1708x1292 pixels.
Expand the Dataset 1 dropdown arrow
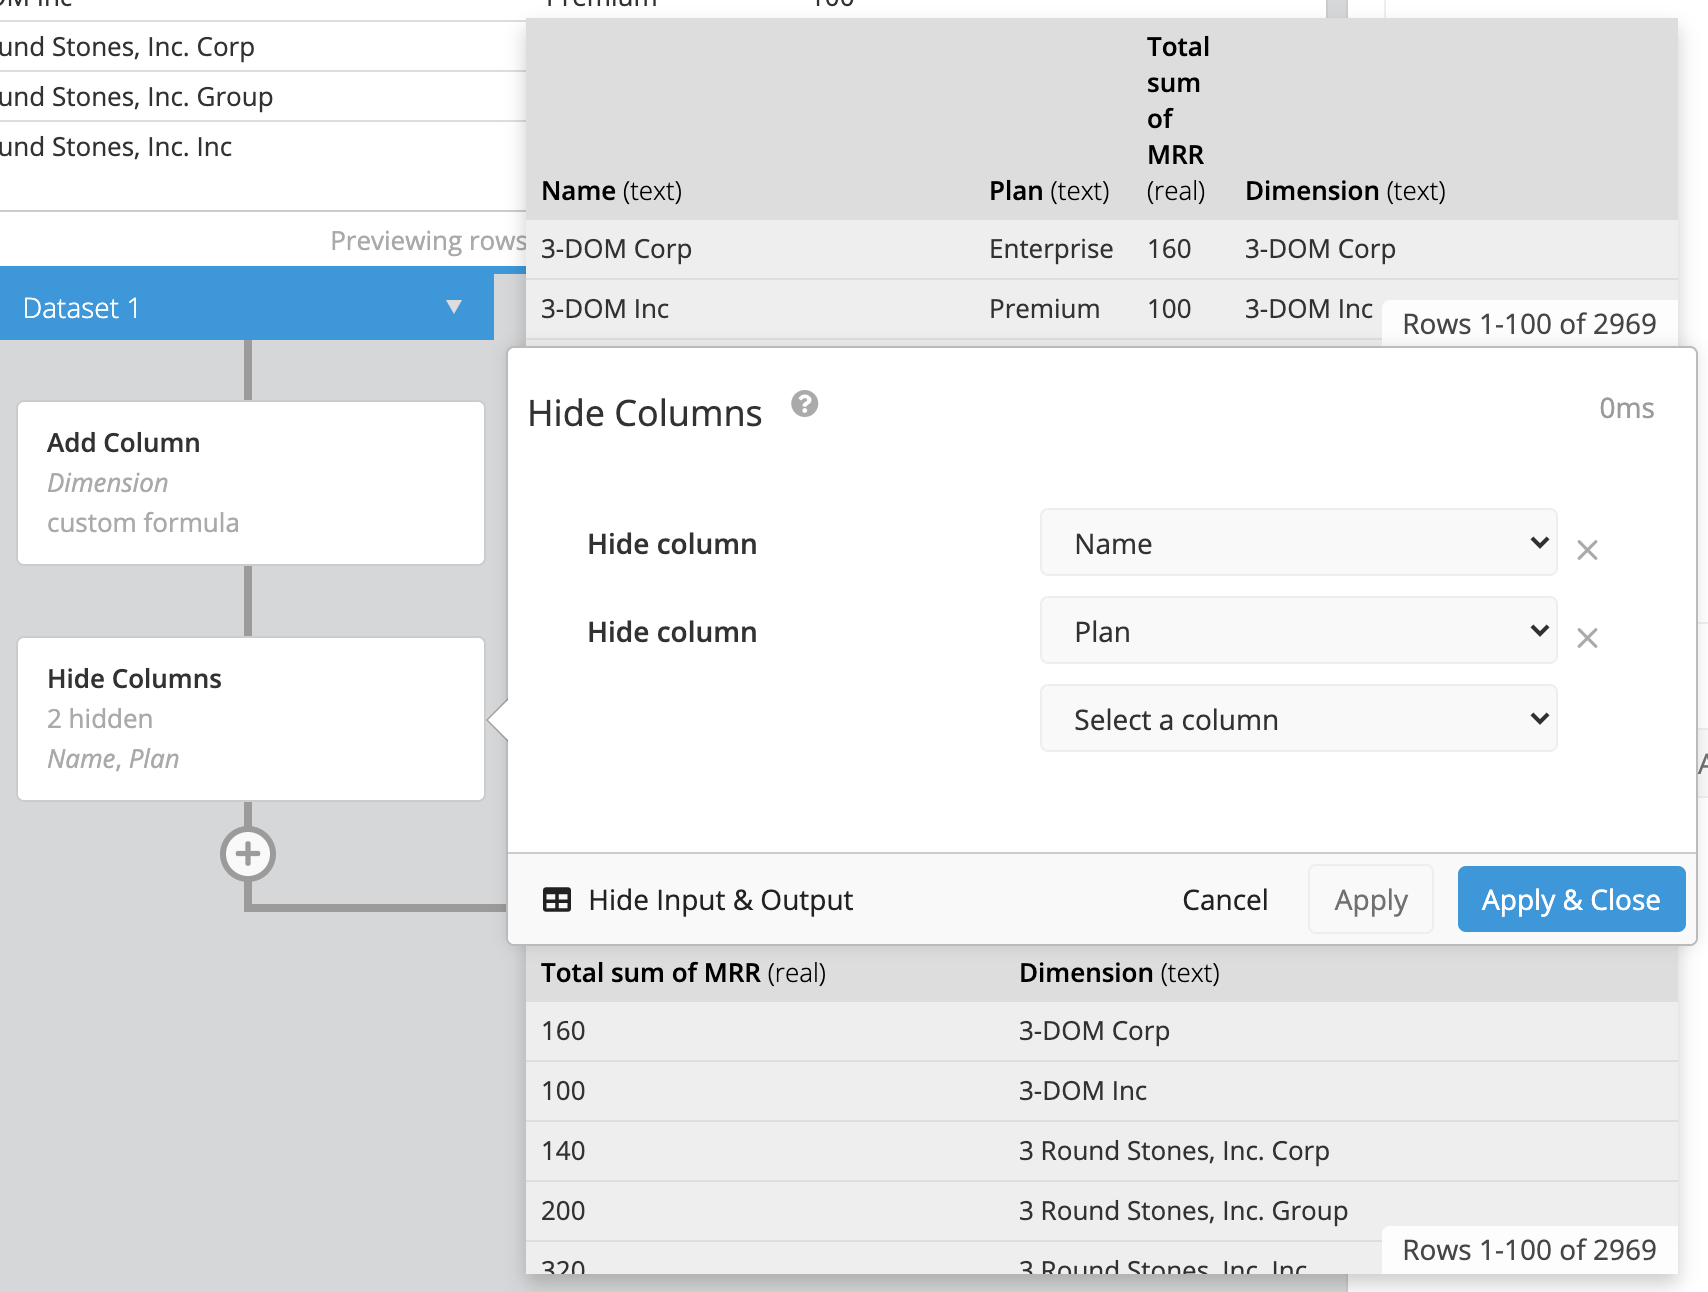pos(454,307)
